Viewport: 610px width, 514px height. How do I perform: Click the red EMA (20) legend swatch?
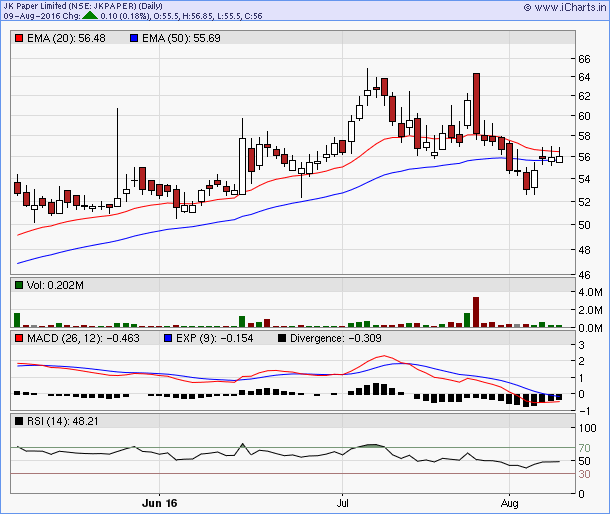pos(19,39)
